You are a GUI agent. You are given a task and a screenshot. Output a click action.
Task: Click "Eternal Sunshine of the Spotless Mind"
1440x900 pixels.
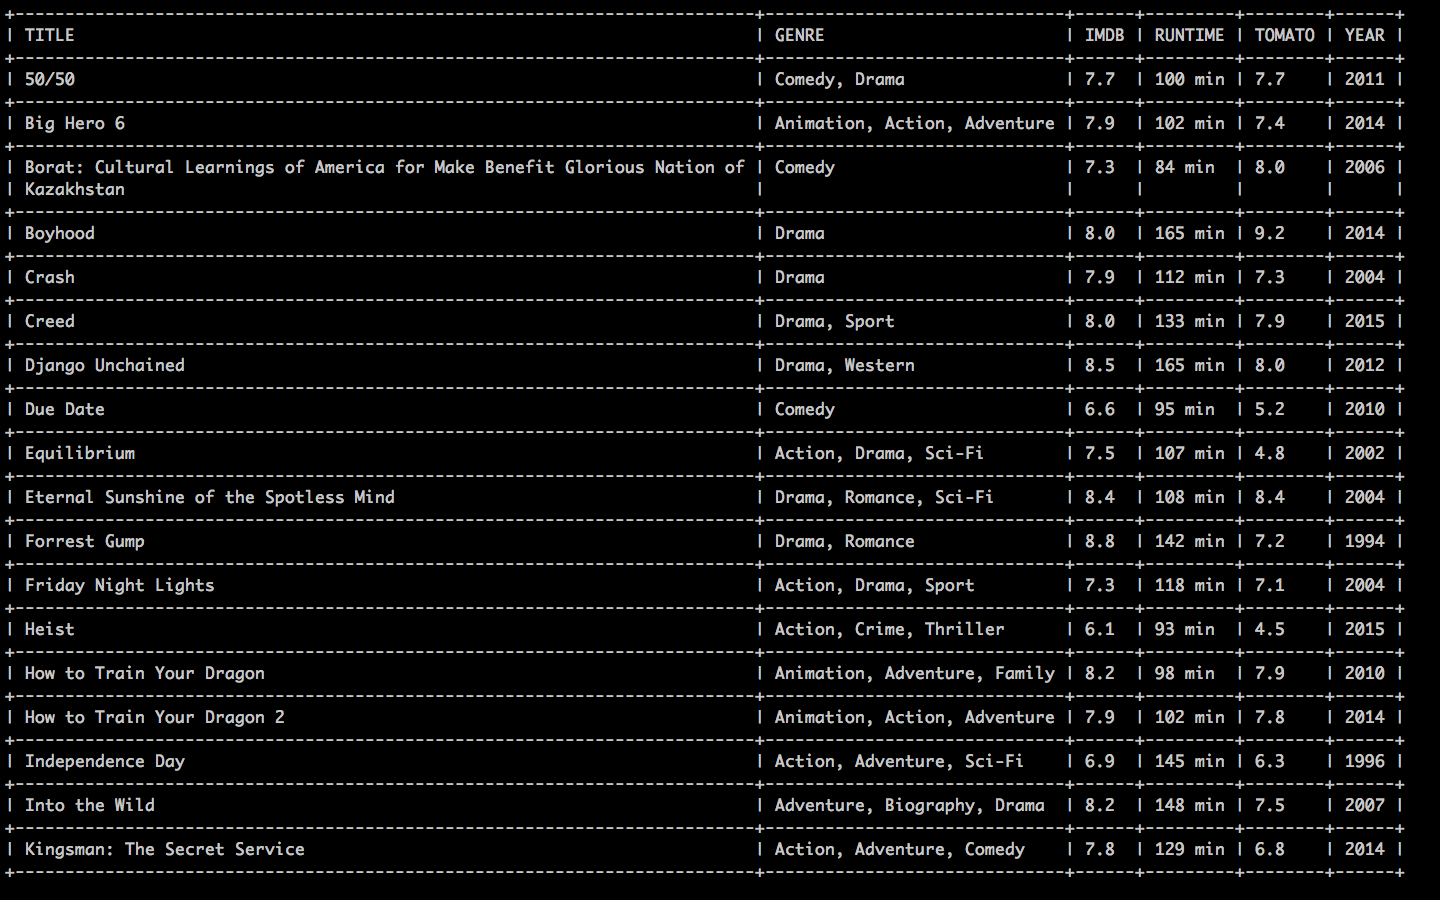coord(210,497)
